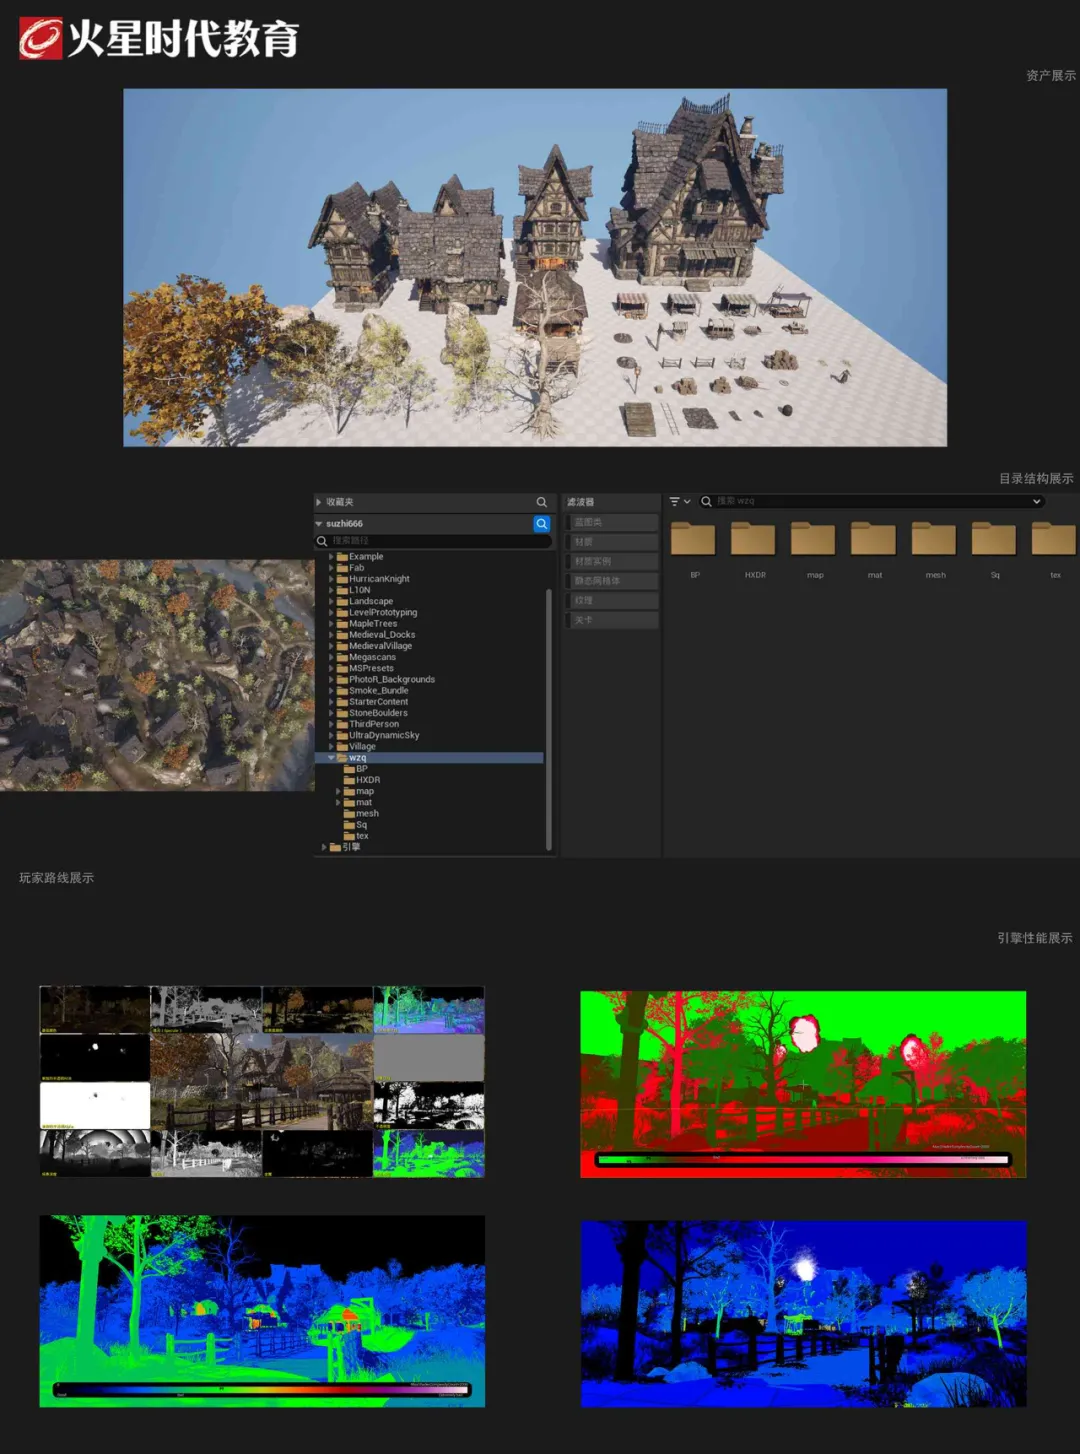Open the asset search history dropdown arrow
Screen dimensions: 1080x1454
[x=1036, y=502]
